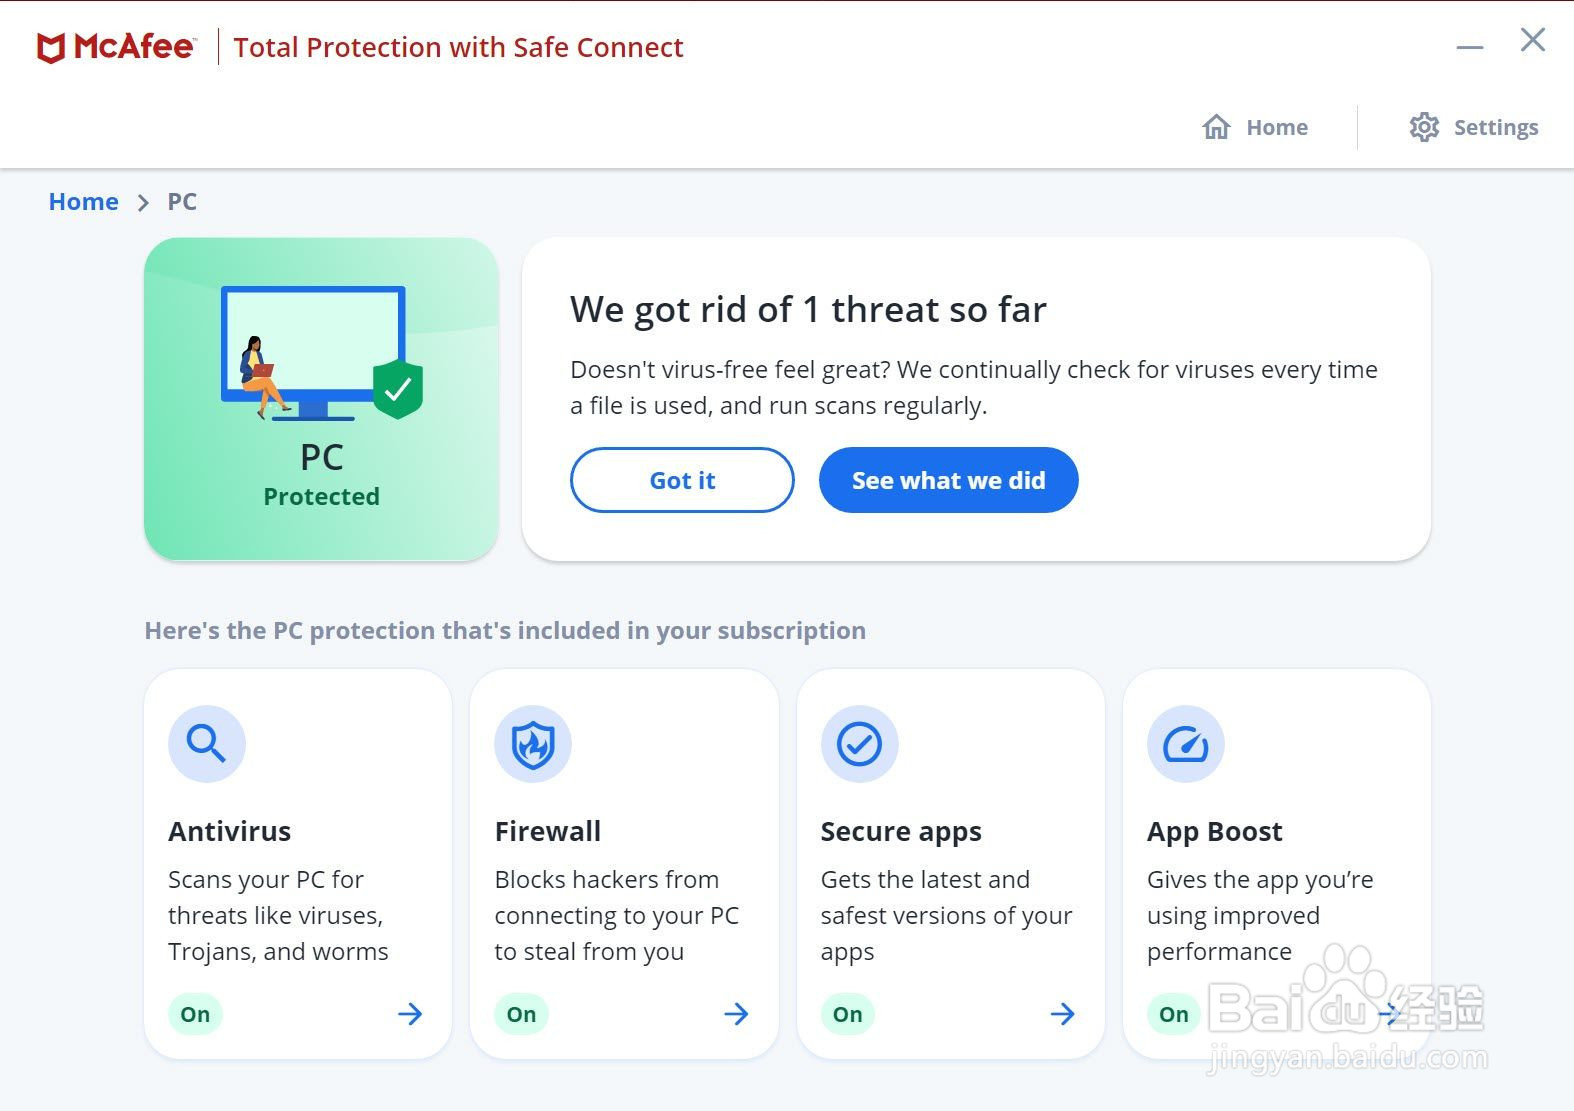
Task: Toggle the Secure apps On status badge
Action: coord(847,1014)
